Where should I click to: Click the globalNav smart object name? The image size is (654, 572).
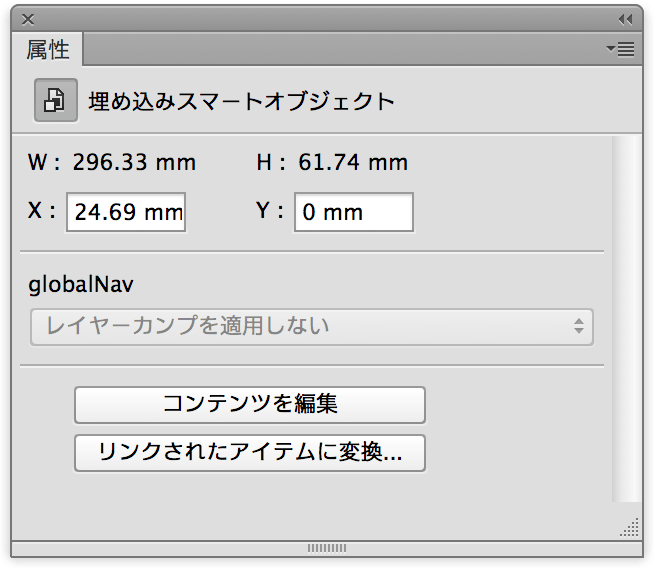(x=80, y=285)
